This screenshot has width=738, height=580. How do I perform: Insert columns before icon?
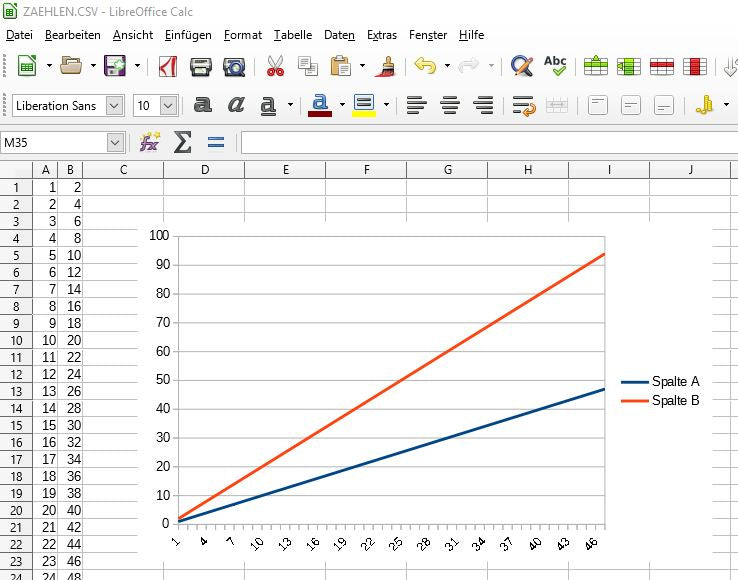coord(629,66)
